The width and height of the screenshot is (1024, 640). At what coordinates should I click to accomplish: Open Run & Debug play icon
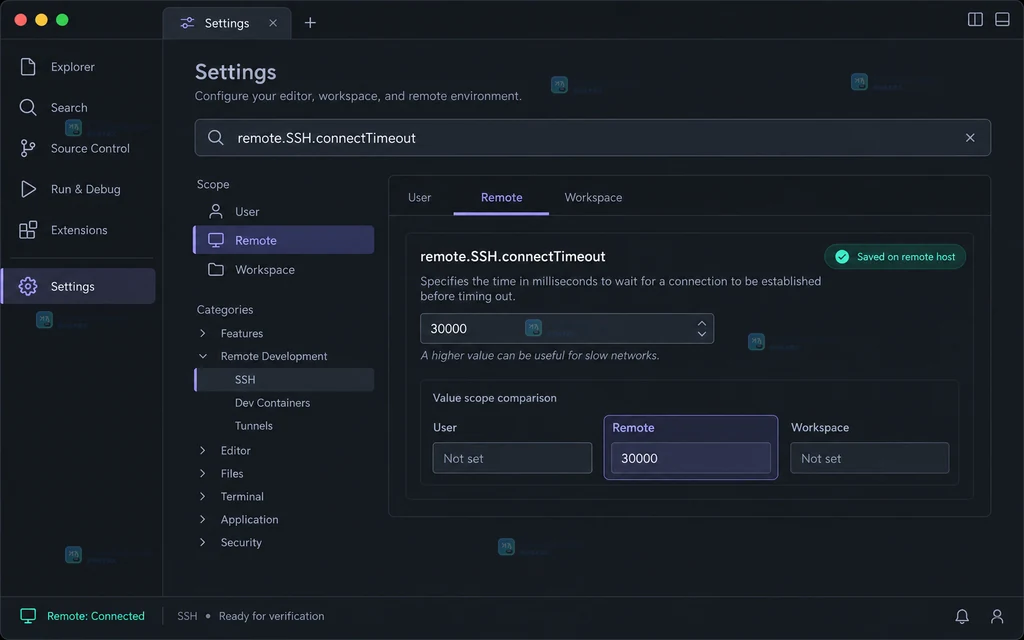click(x=27, y=189)
